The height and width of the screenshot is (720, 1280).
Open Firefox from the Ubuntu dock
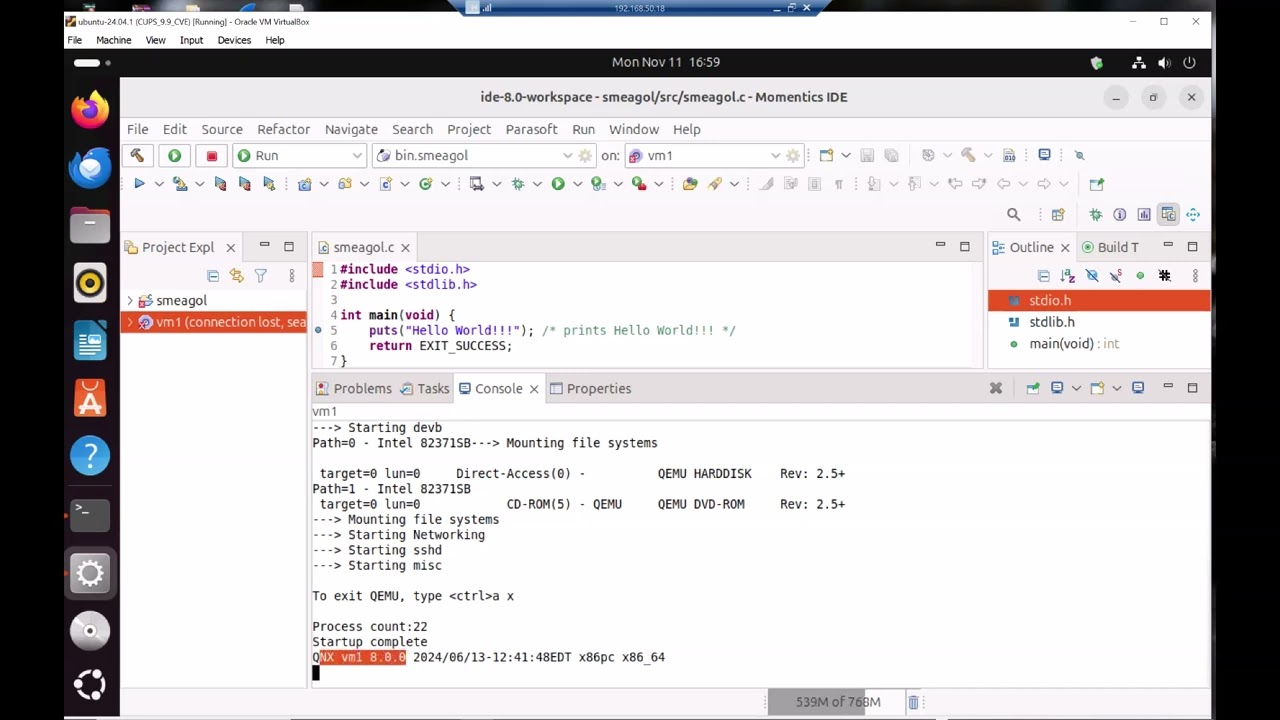[90, 110]
